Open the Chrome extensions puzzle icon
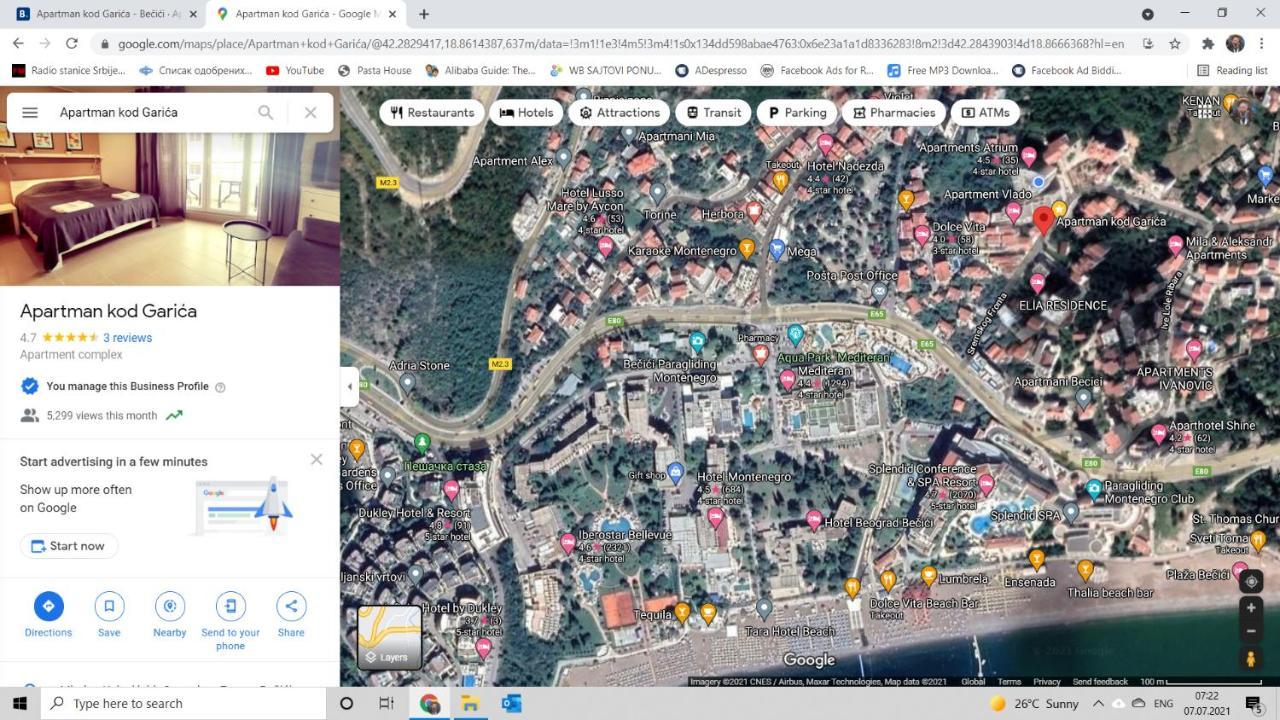The height and width of the screenshot is (720, 1280). coord(1208,43)
